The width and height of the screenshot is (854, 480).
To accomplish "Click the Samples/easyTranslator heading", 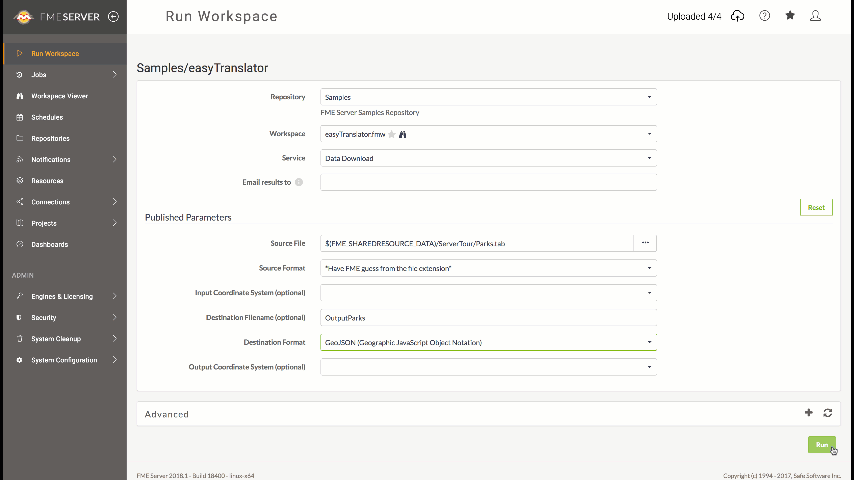I will (202, 68).
